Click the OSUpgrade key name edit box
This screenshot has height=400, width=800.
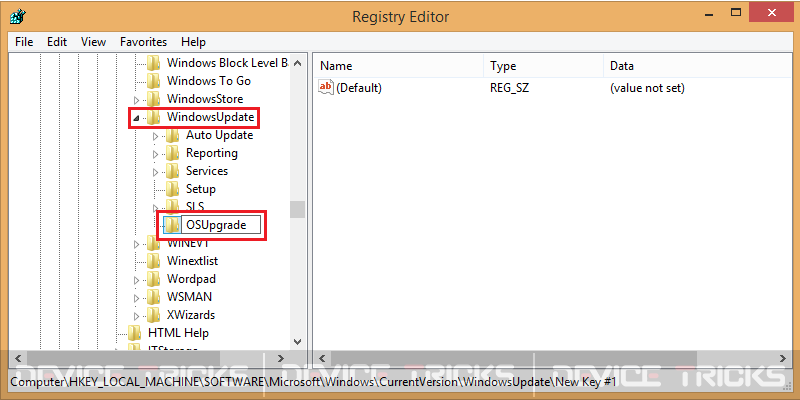click(x=221, y=224)
